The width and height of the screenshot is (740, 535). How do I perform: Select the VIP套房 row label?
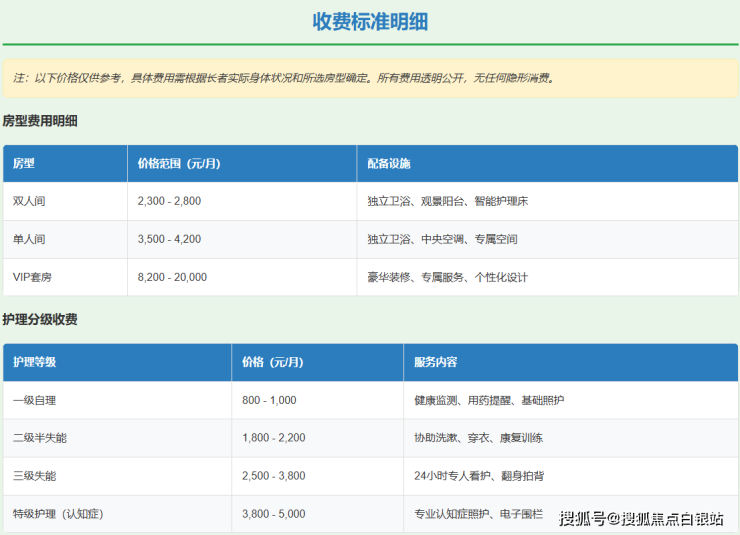tap(32, 277)
